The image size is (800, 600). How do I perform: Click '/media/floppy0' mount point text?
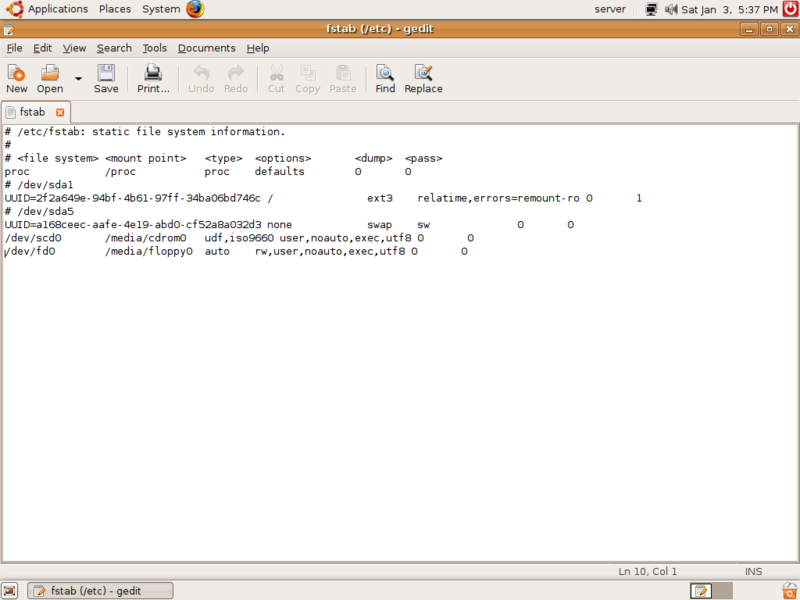pyautogui.click(x=148, y=251)
